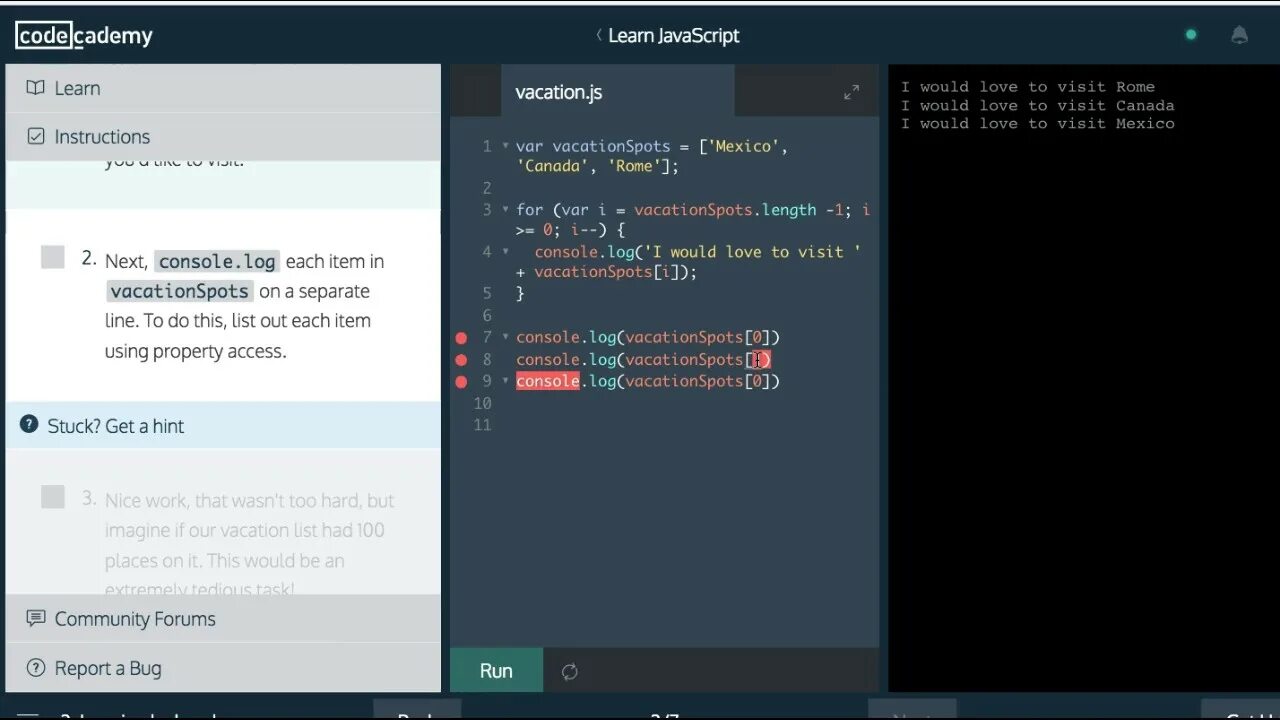Image resolution: width=1280 pixels, height=720 pixels.
Task: Click line number 2 in gutter
Action: click(x=487, y=188)
